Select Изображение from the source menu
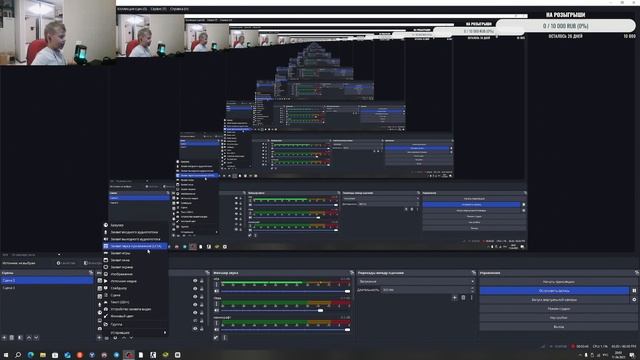Screen dimensions: 640x360 point(135,274)
